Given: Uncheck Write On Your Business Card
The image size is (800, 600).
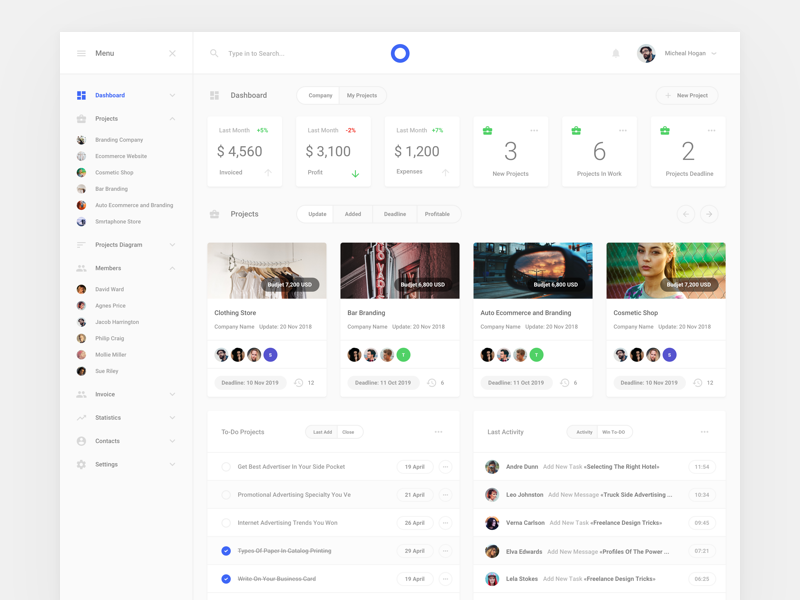Looking at the screenshot, I should (226, 579).
